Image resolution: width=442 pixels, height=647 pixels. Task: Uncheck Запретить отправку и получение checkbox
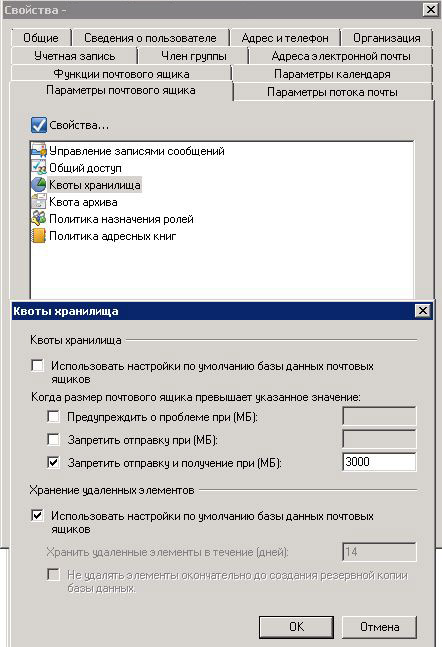click(54, 463)
